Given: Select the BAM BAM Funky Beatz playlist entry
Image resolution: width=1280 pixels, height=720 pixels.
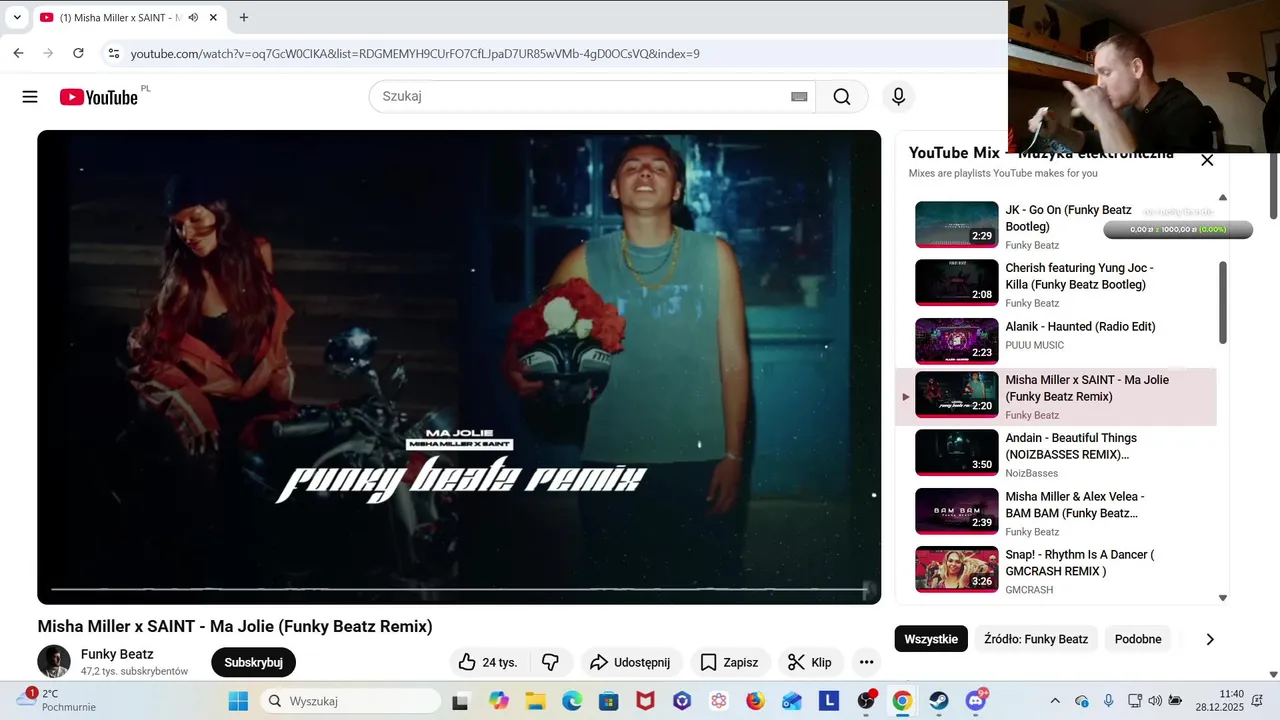Looking at the screenshot, I should (1055, 512).
